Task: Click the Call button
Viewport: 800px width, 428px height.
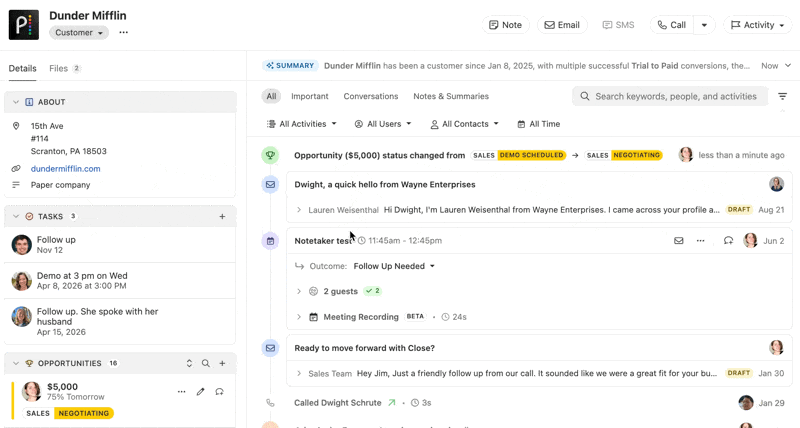Action: click(671, 25)
